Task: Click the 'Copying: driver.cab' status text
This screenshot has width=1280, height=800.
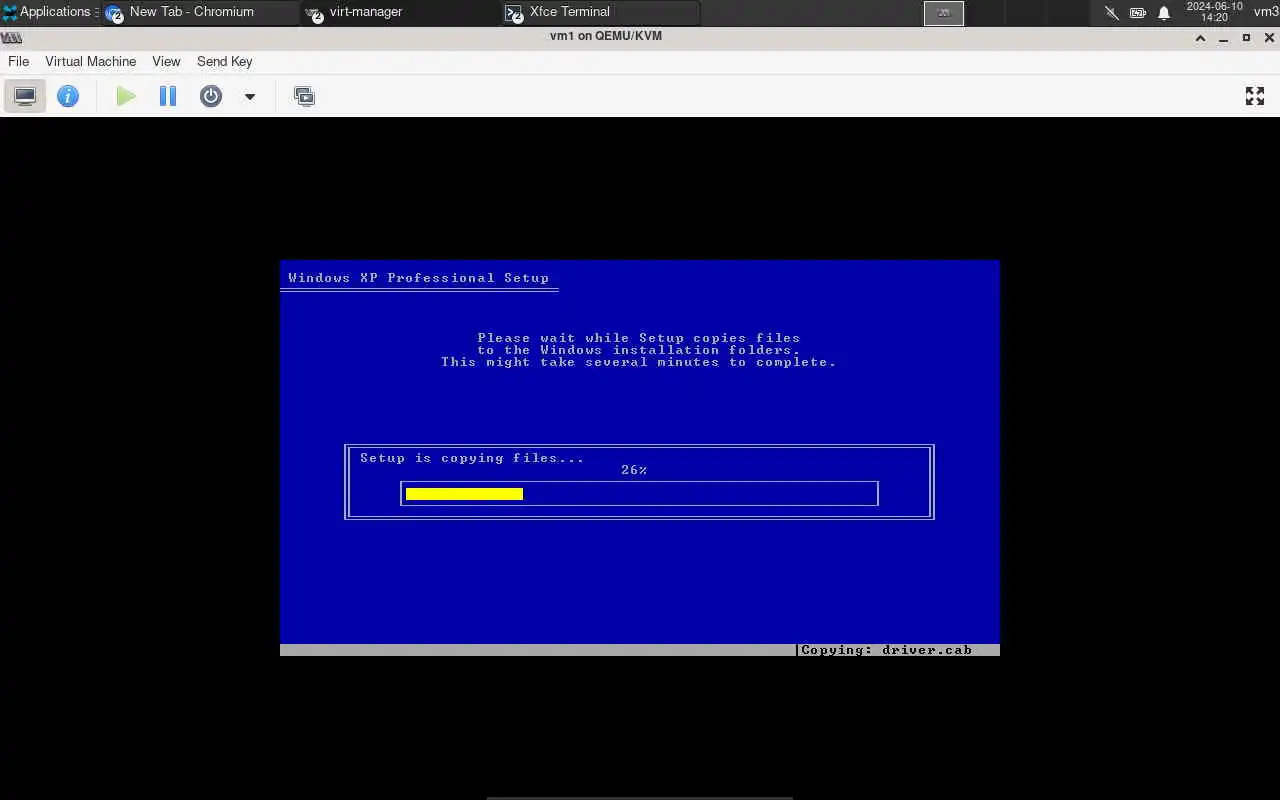Action: (886, 650)
